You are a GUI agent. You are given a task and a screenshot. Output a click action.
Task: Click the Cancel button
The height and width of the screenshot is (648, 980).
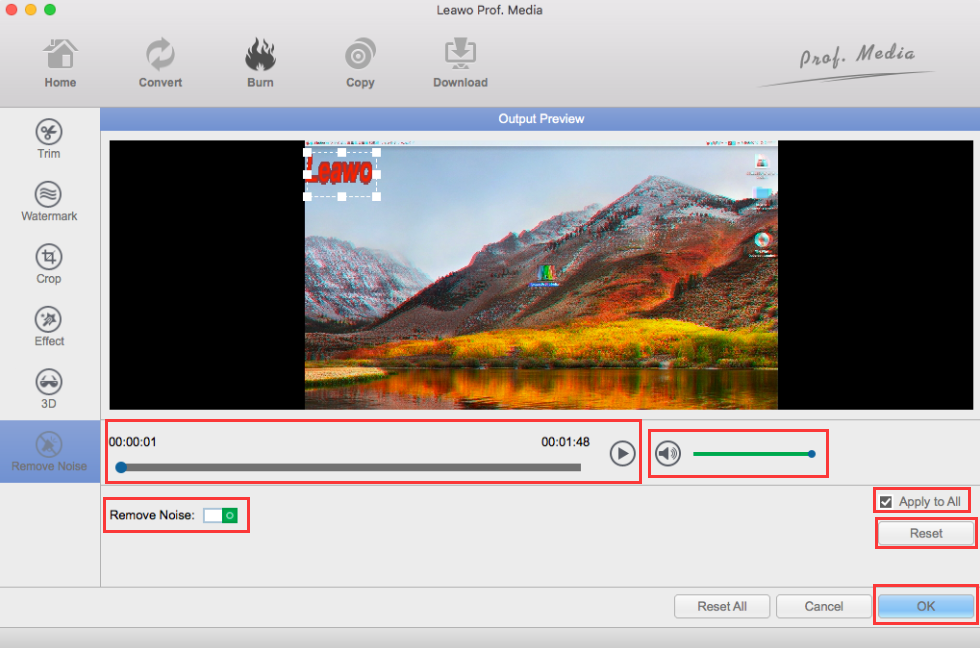tap(823, 606)
